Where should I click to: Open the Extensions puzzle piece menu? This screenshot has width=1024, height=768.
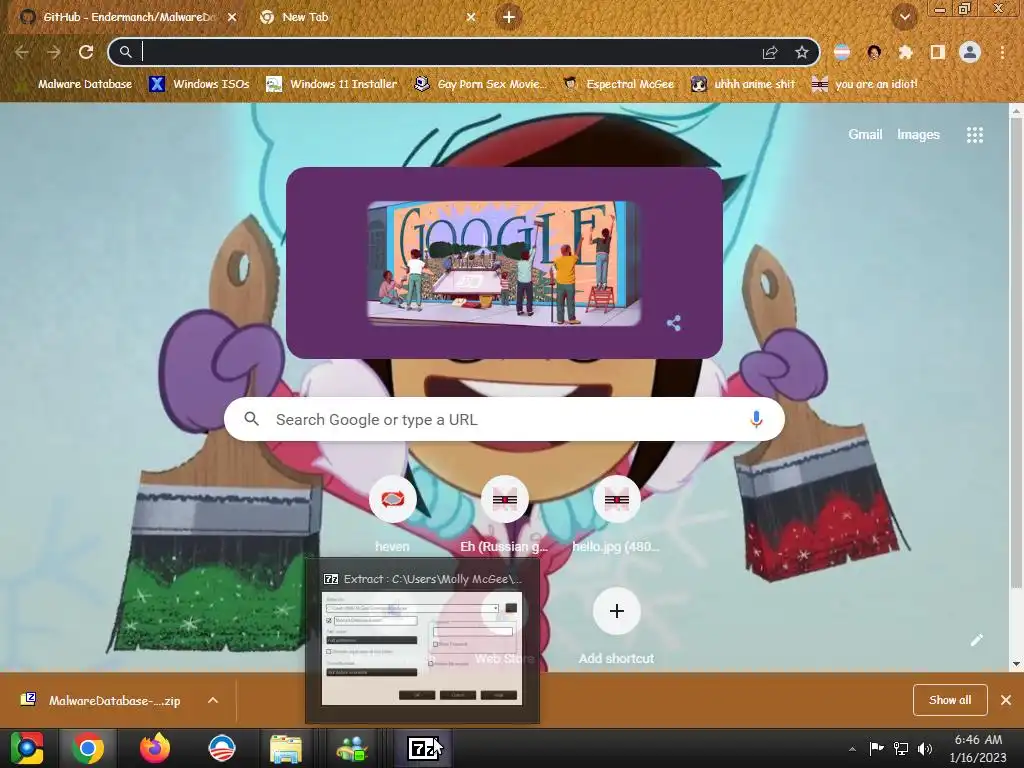coord(905,52)
